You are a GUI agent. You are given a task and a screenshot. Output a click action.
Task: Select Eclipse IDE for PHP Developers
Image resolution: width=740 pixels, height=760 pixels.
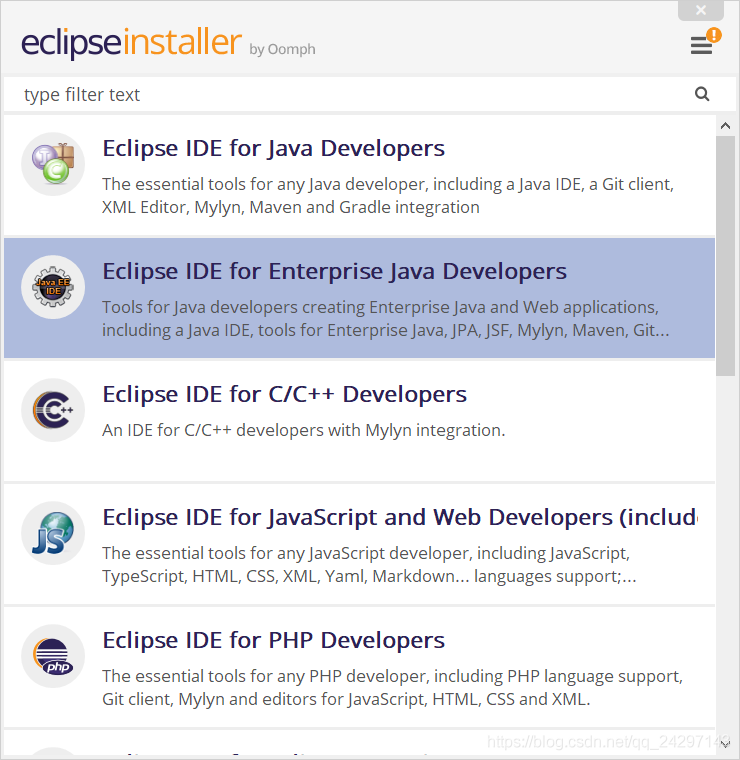click(x=273, y=641)
